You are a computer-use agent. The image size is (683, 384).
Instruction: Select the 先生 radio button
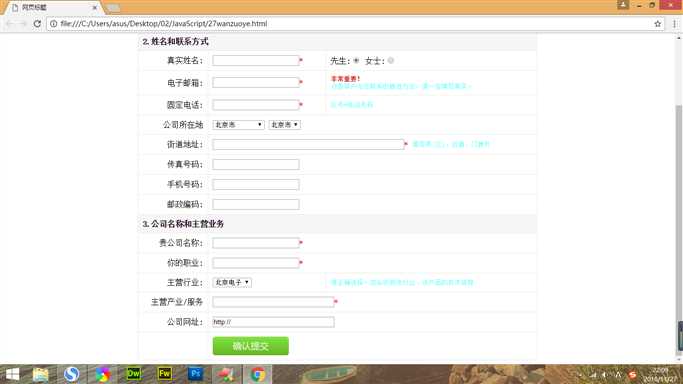pos(356,61)
